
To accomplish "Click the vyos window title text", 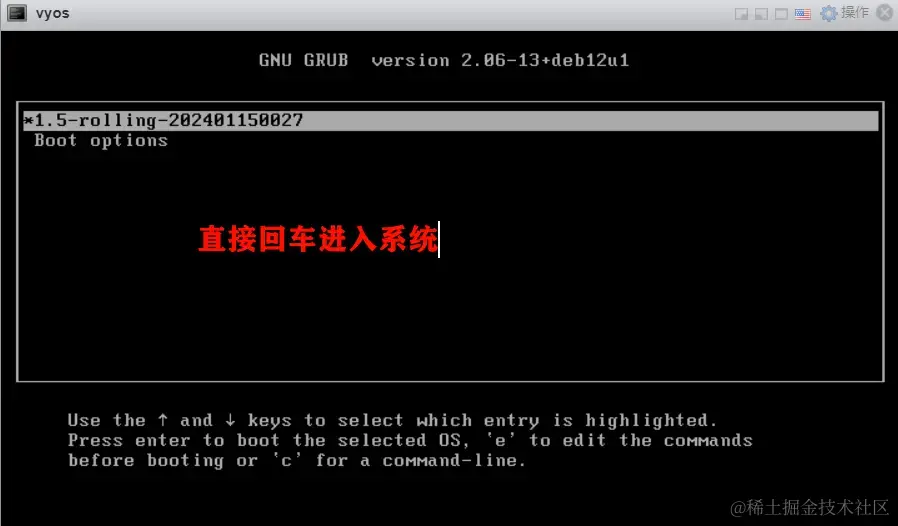I will click(x=53, y=13).
